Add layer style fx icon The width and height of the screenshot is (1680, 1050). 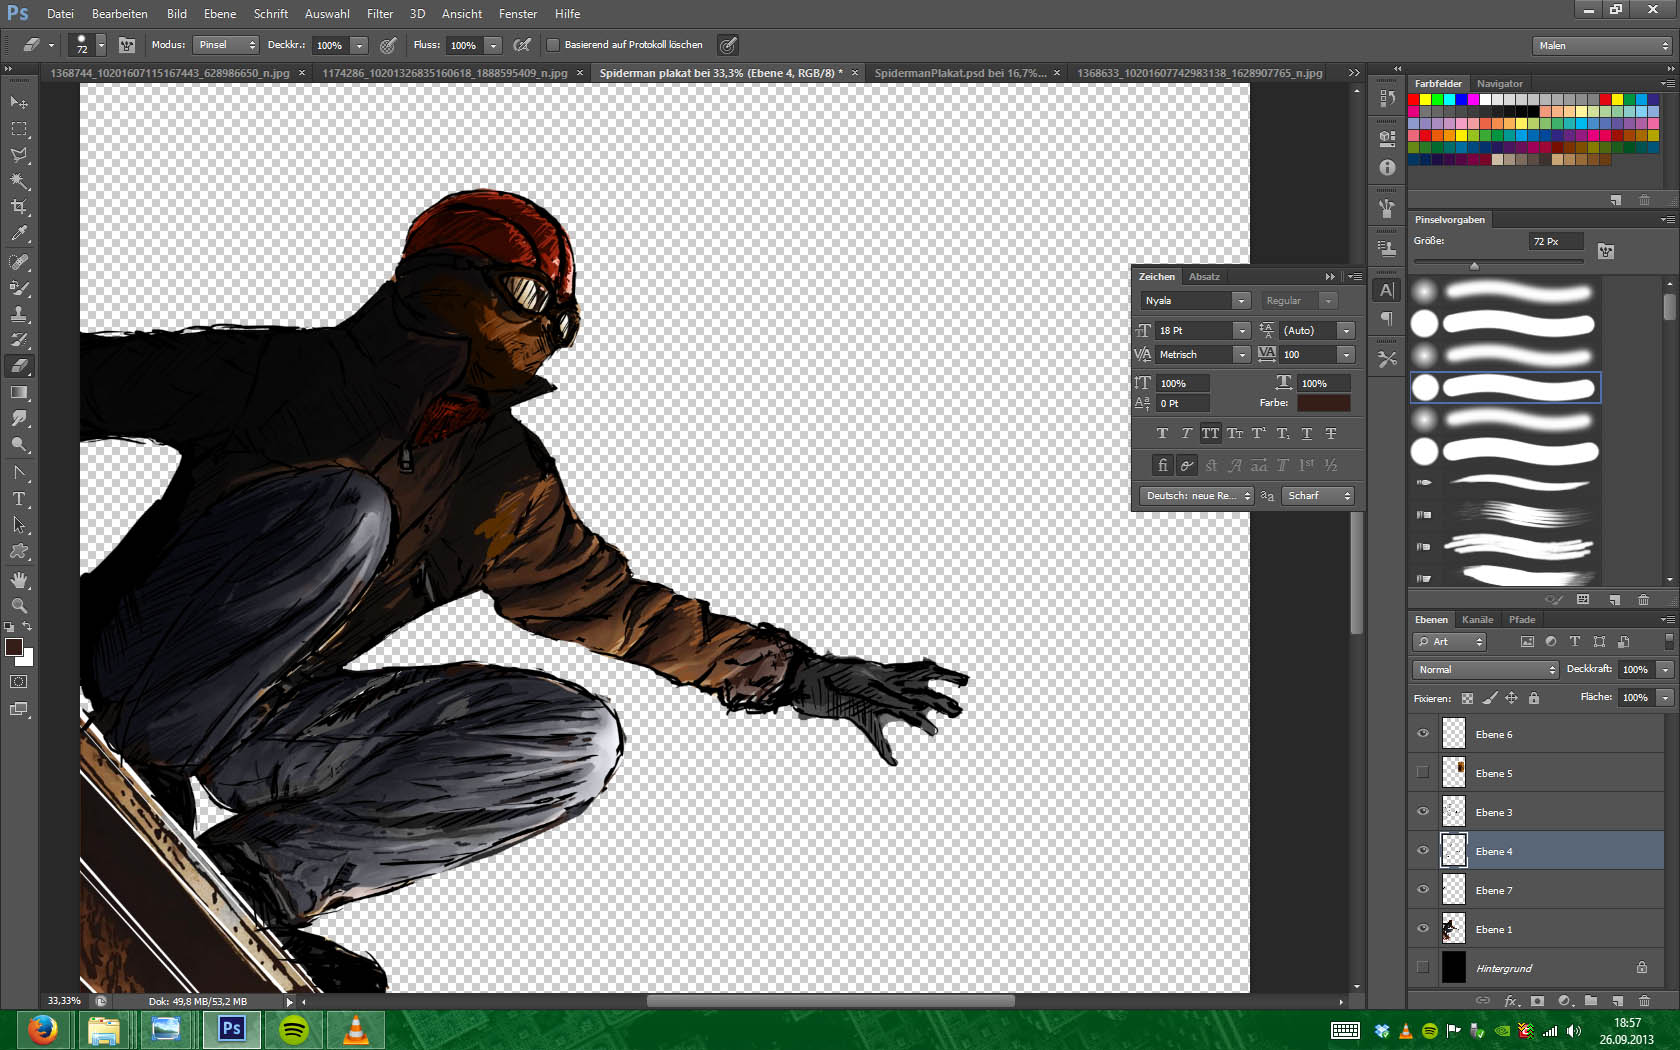point(1511,1000)
